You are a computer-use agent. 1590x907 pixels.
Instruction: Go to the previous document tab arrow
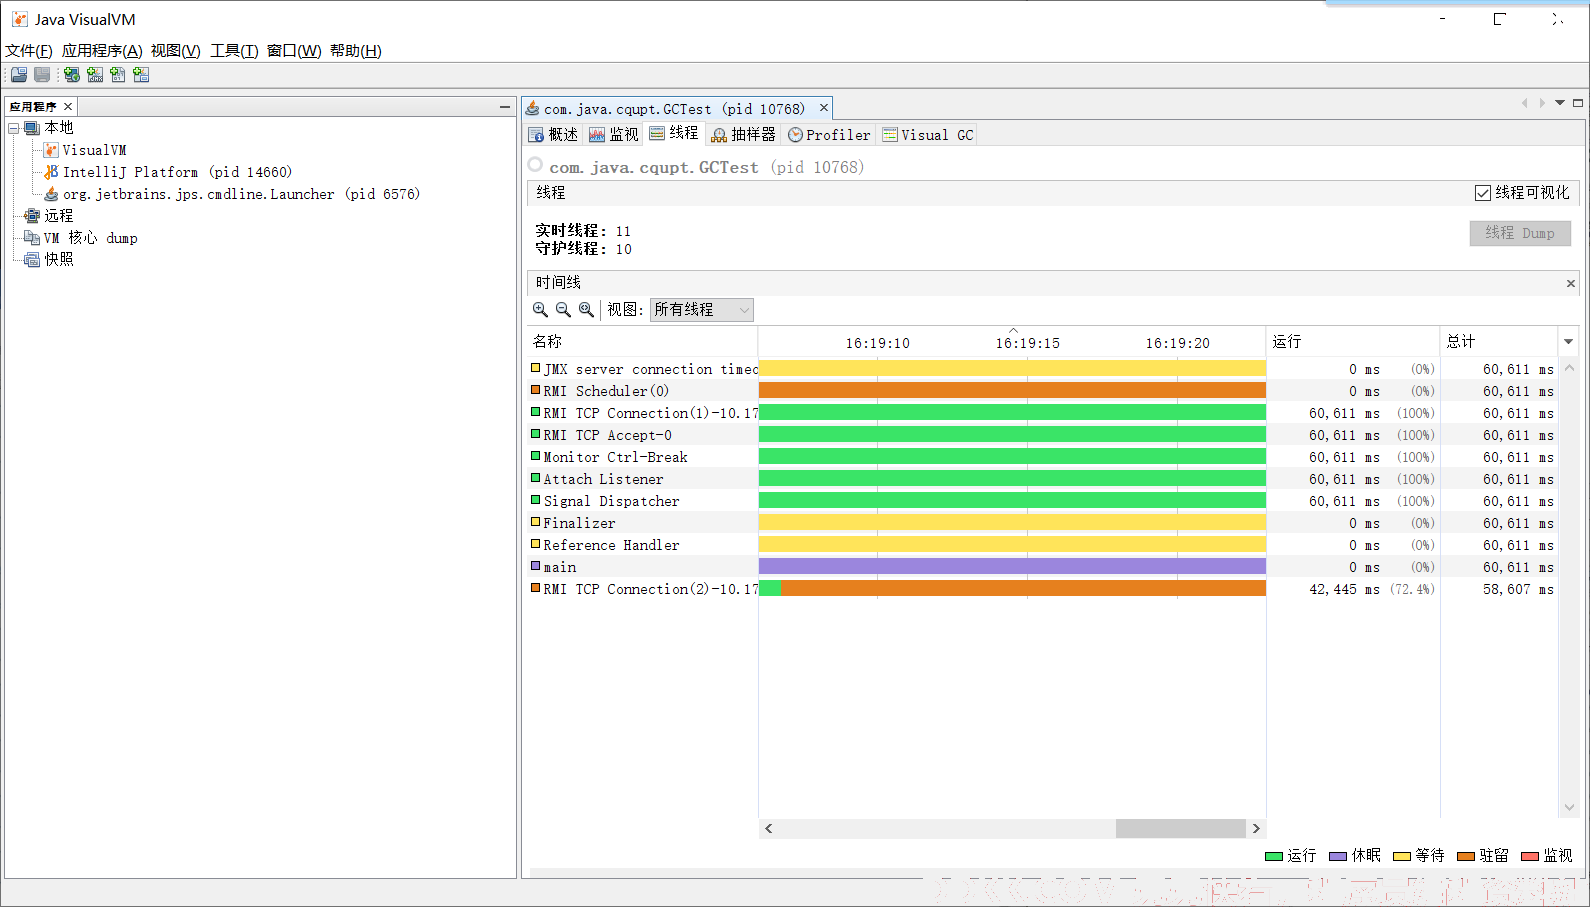pyautogui.click(x=1524, y=103)
